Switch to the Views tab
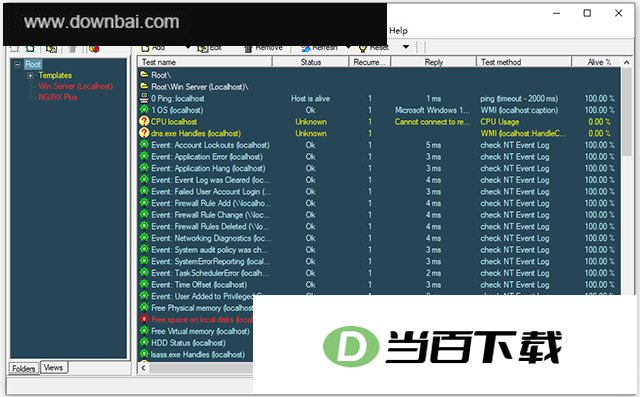 coord(53,368)
